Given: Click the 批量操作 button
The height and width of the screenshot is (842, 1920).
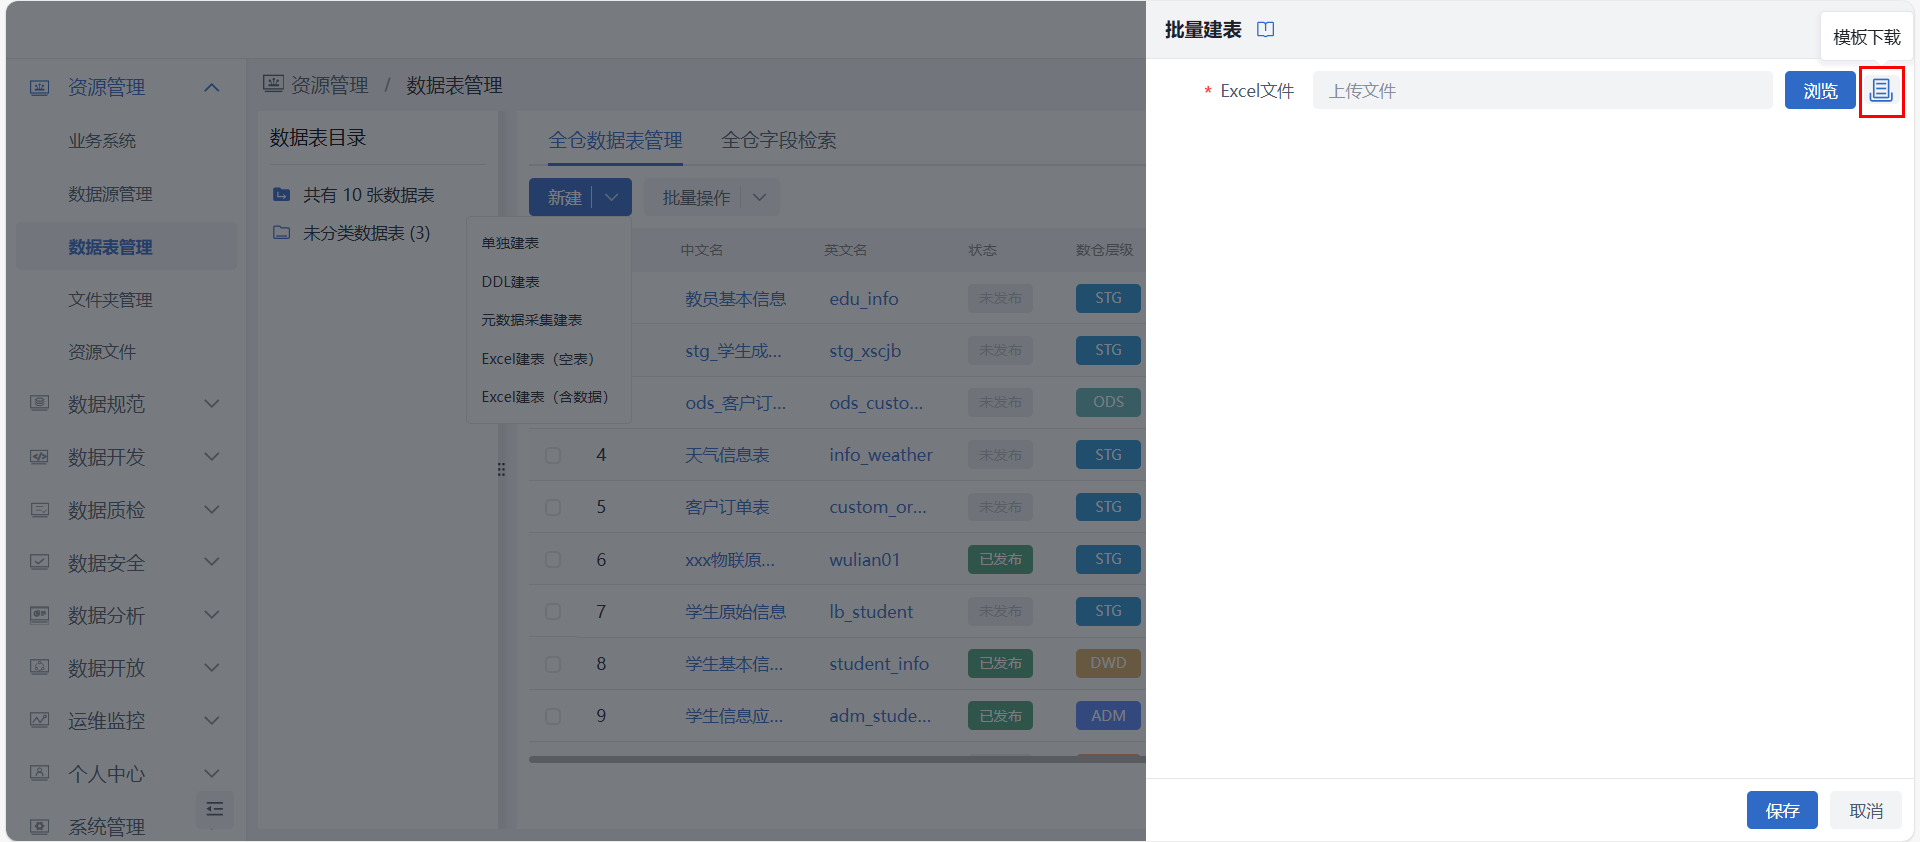Looking at the screenshot, I should (x=696, y=198).
